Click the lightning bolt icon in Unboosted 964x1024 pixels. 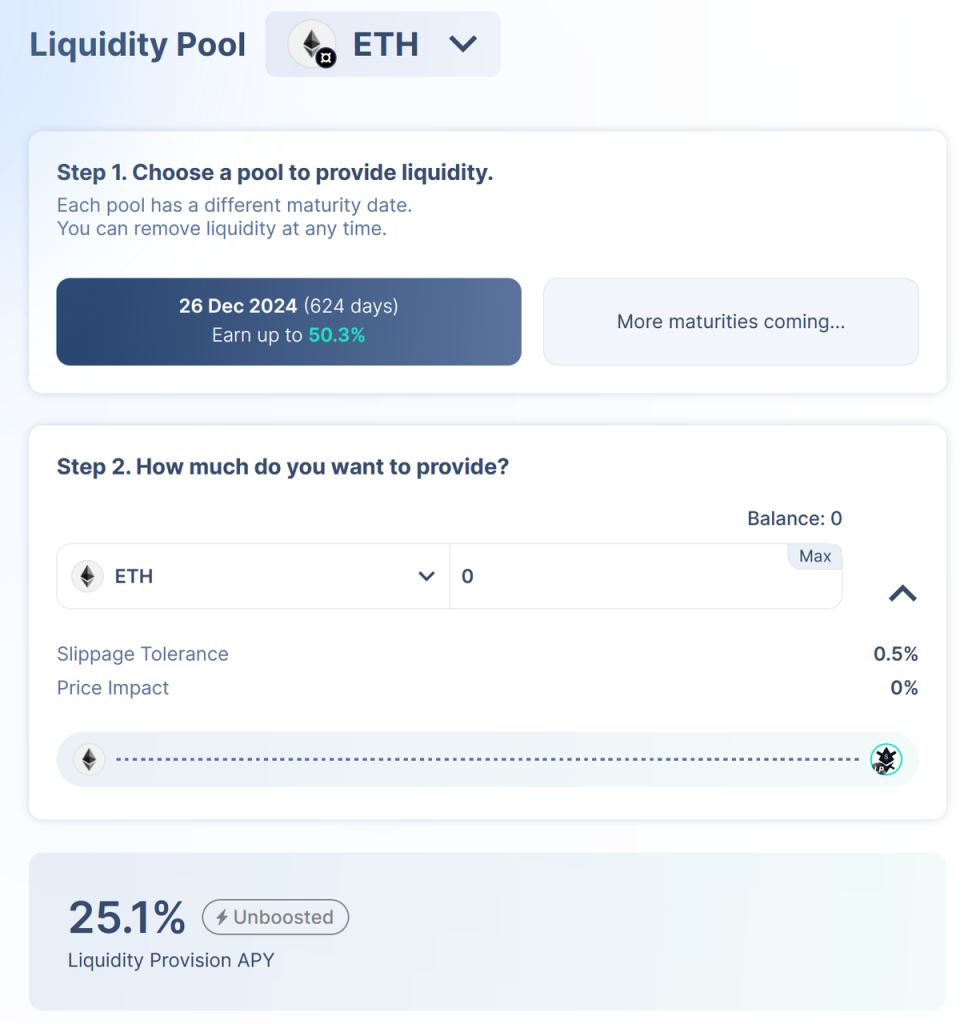point(222,917)
